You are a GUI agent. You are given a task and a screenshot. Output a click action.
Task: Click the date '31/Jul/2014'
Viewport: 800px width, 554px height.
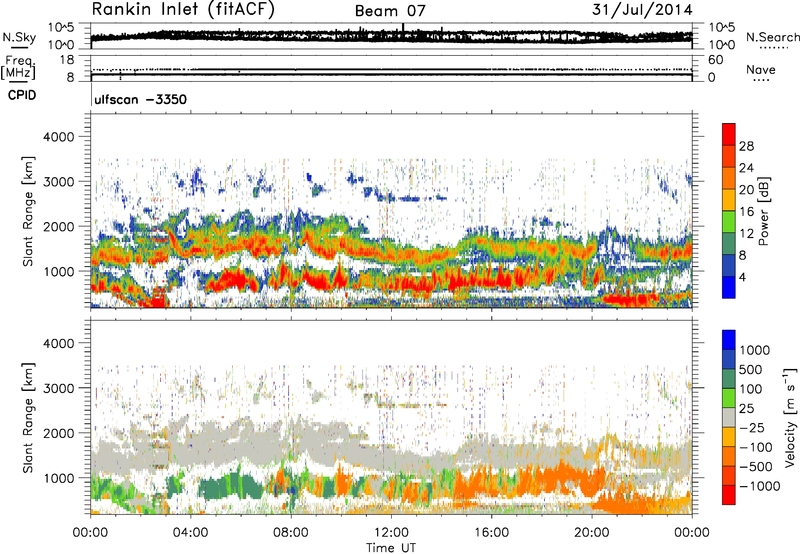point(642,10)
